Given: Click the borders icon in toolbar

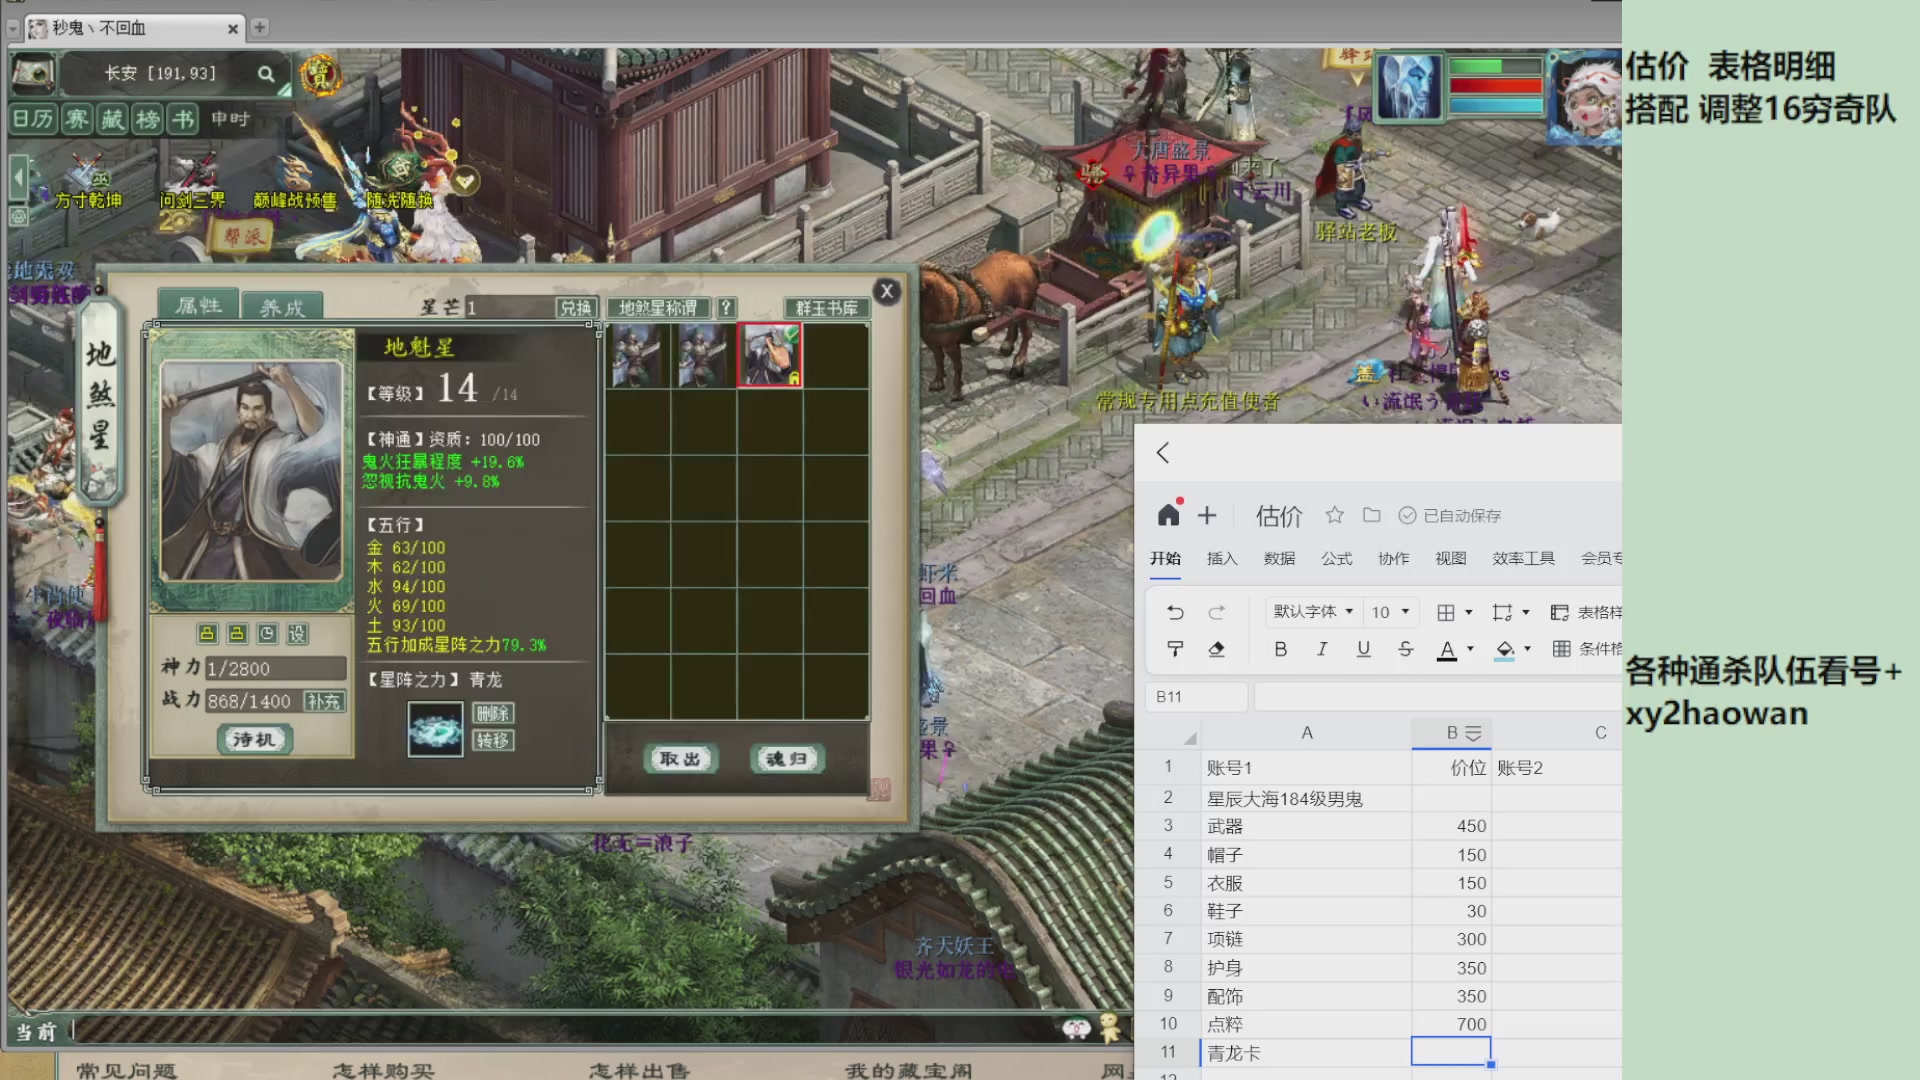Looking at the screenshot, I should 1446,612.
